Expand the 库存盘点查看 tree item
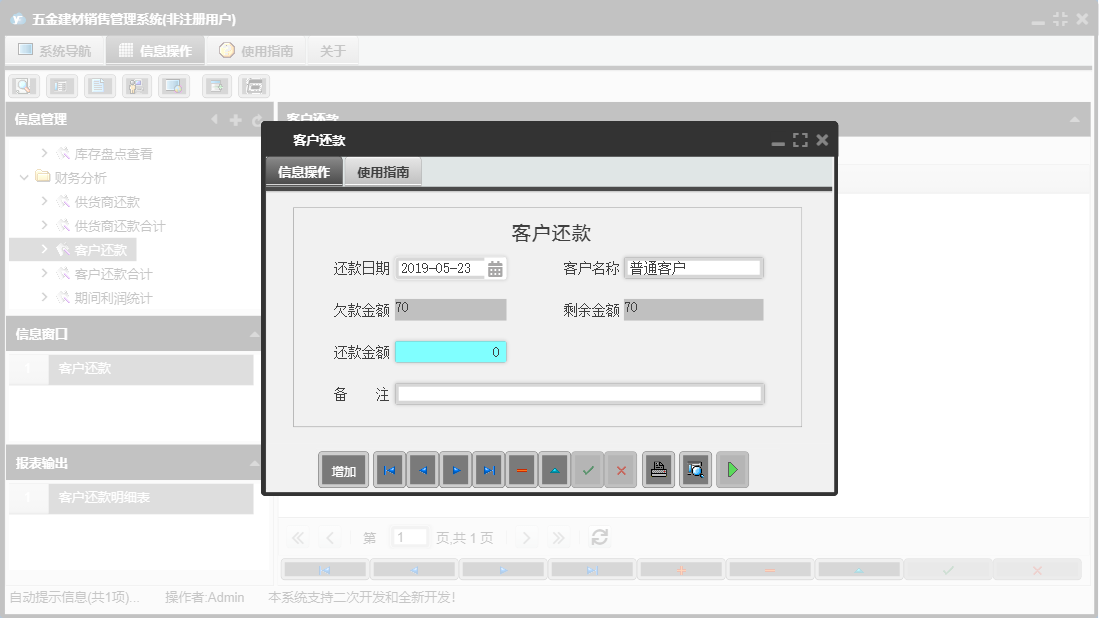The image size is (1099, 618). tap(44, 153)
